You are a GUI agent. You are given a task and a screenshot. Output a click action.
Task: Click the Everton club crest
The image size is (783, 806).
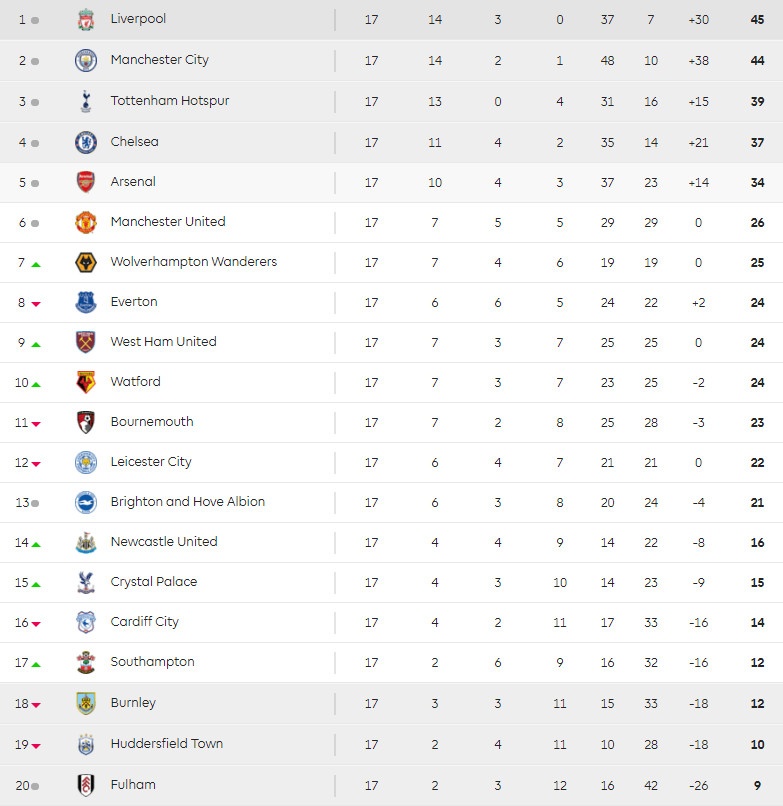tap(86, 303)
